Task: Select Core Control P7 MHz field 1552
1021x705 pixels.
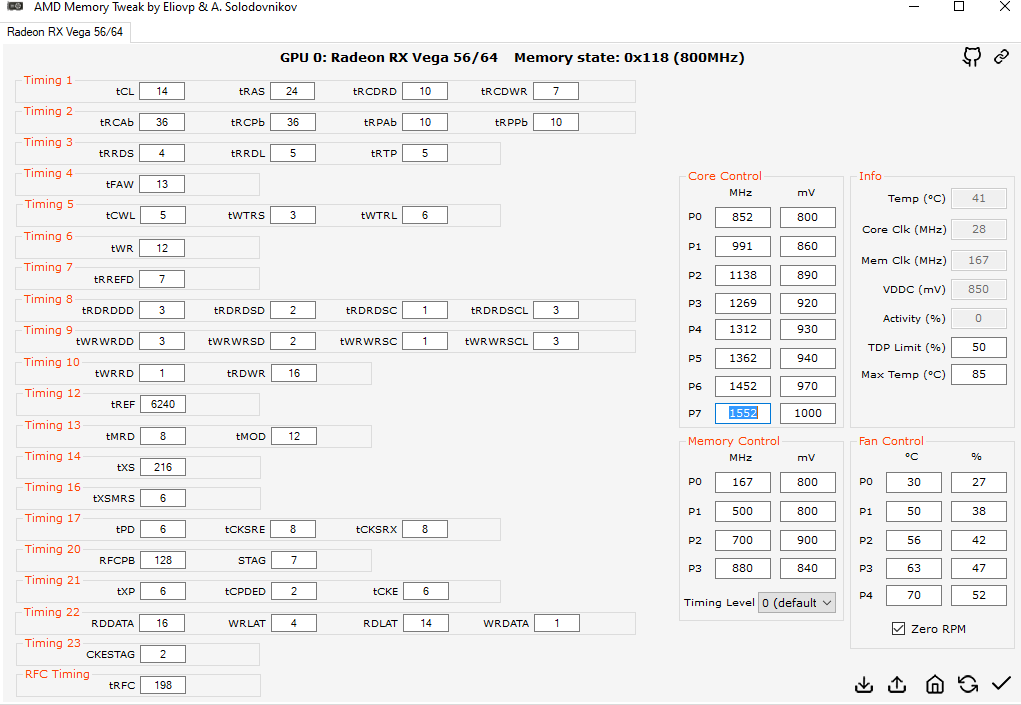Action: coord(742,413)
